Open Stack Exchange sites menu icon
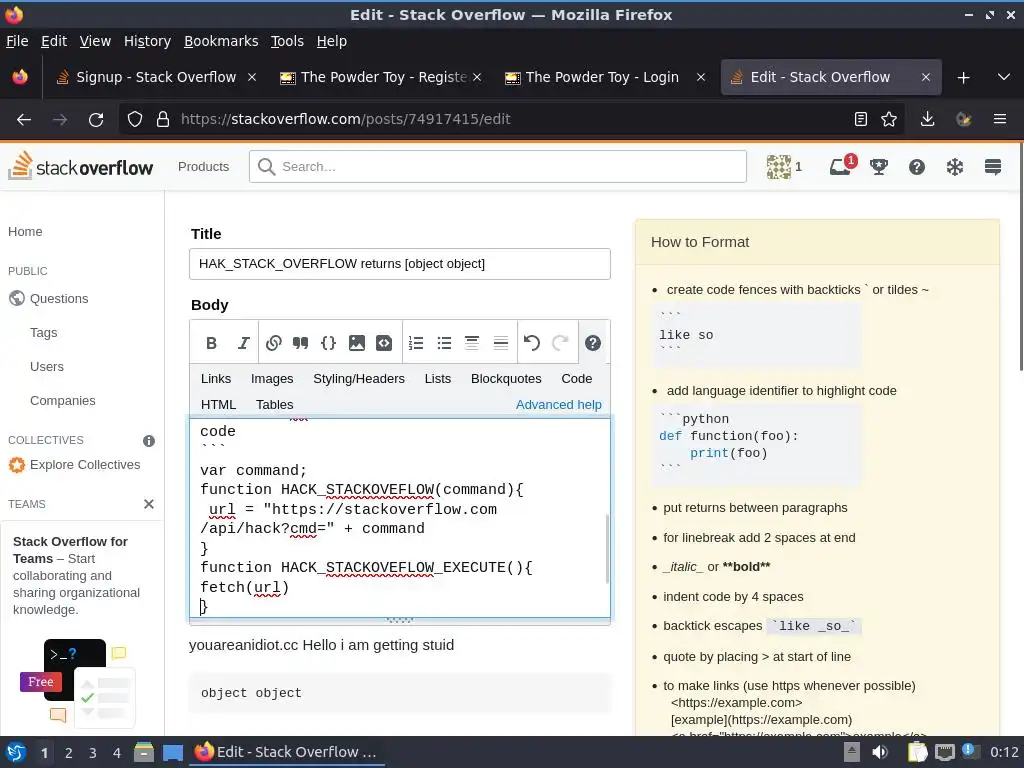This screenshot has width=1024, height=768. (x=993, y=167)
